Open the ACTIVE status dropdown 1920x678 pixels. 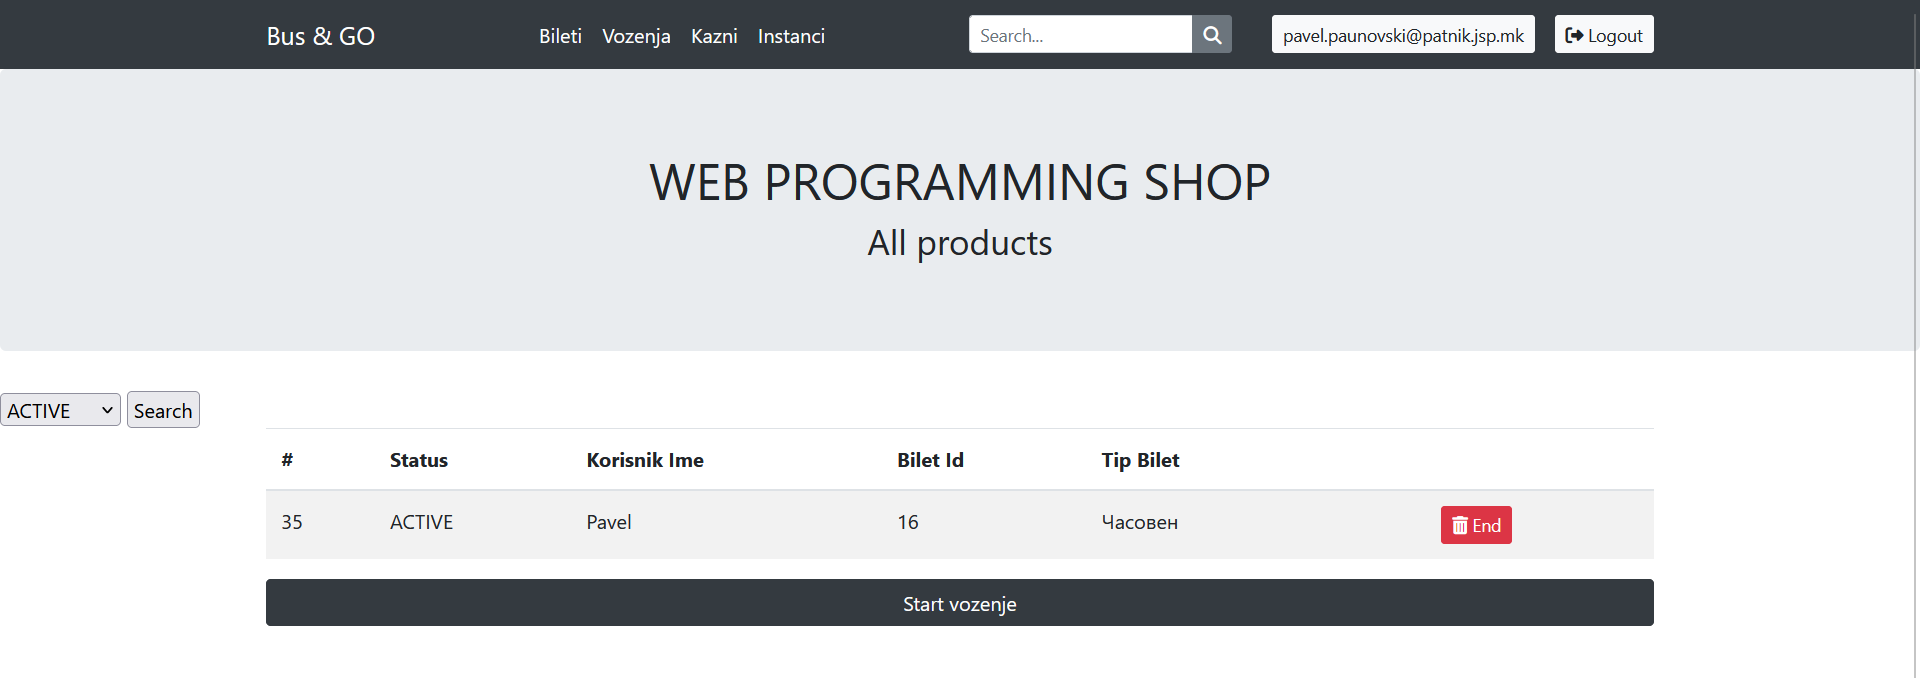[x=60, y=410]
